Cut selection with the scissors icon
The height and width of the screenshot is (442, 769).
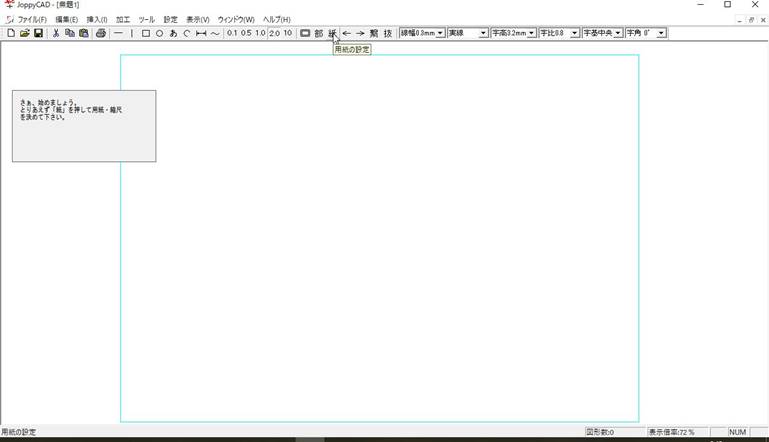point(56,33)
